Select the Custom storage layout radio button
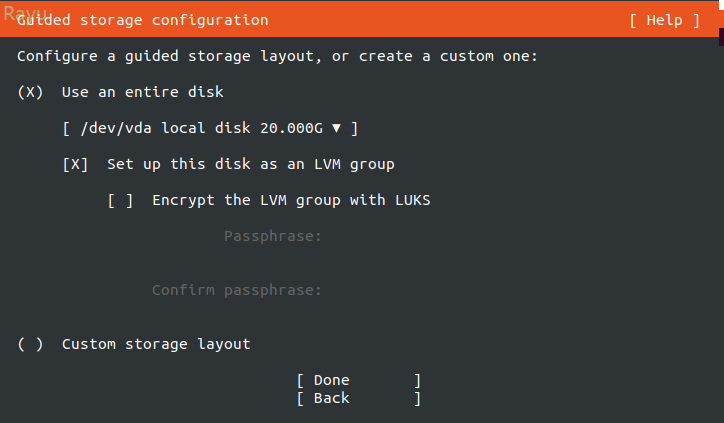 pyautogui.click(x=30, y=344)
